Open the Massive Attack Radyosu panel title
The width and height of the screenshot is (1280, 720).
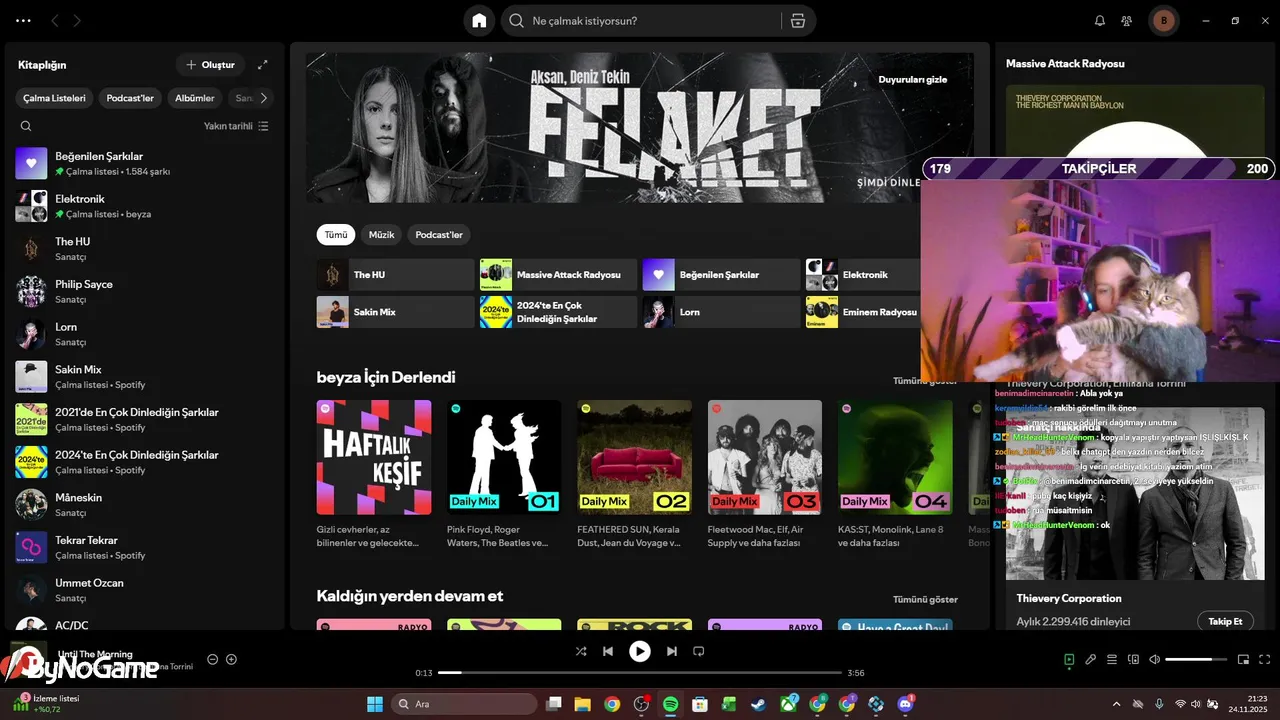pyautogui.click(x=1065, y=63)
